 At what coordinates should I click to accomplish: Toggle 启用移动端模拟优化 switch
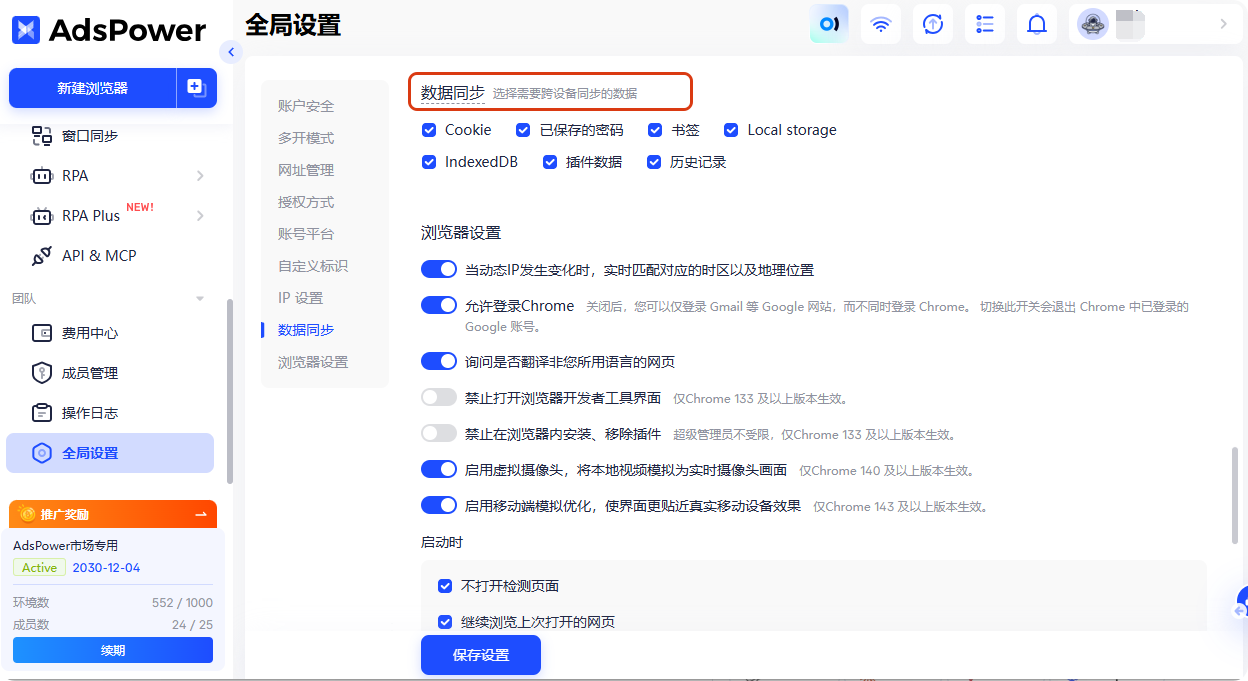pyautogui.click(x=439, y=505)
